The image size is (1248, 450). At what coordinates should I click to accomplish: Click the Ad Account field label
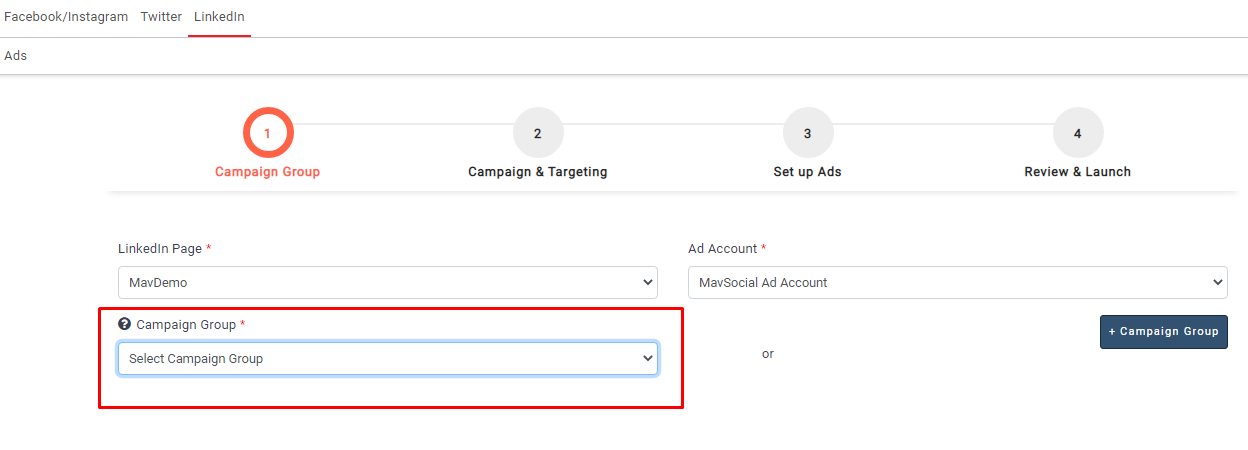click(x=722, y=248)
